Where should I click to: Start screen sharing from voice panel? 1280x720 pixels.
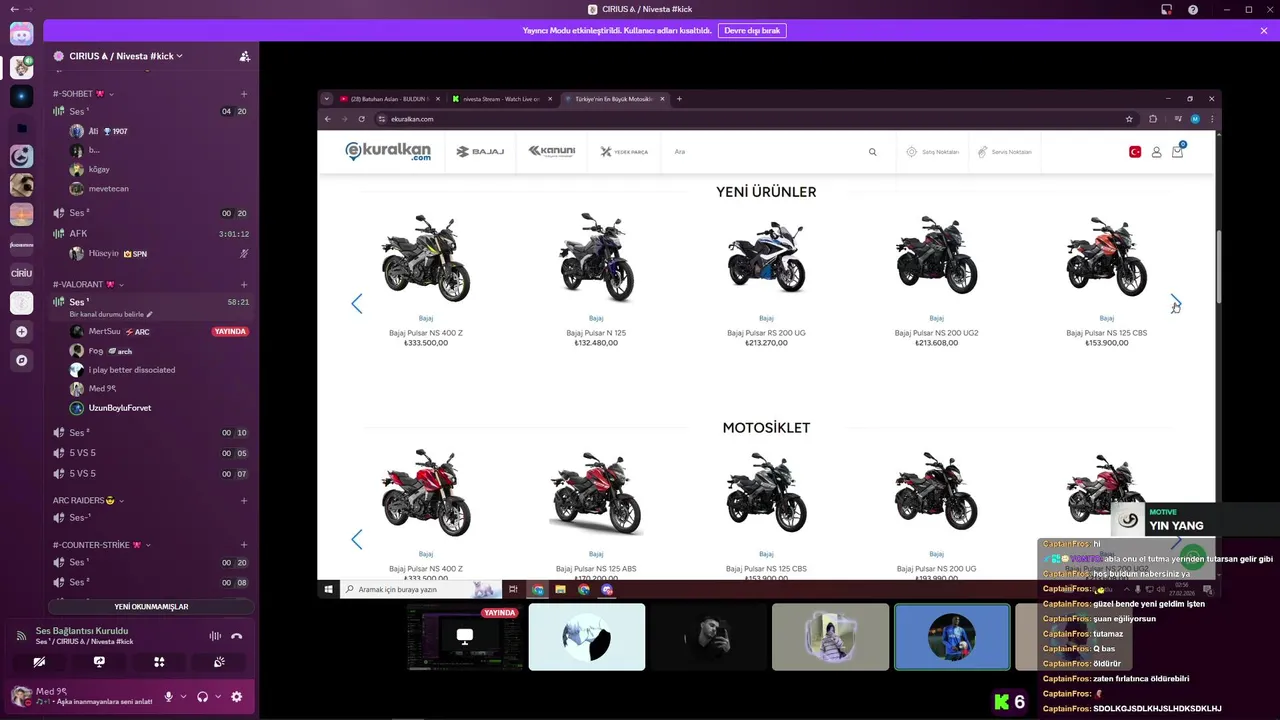click(99, 662)
